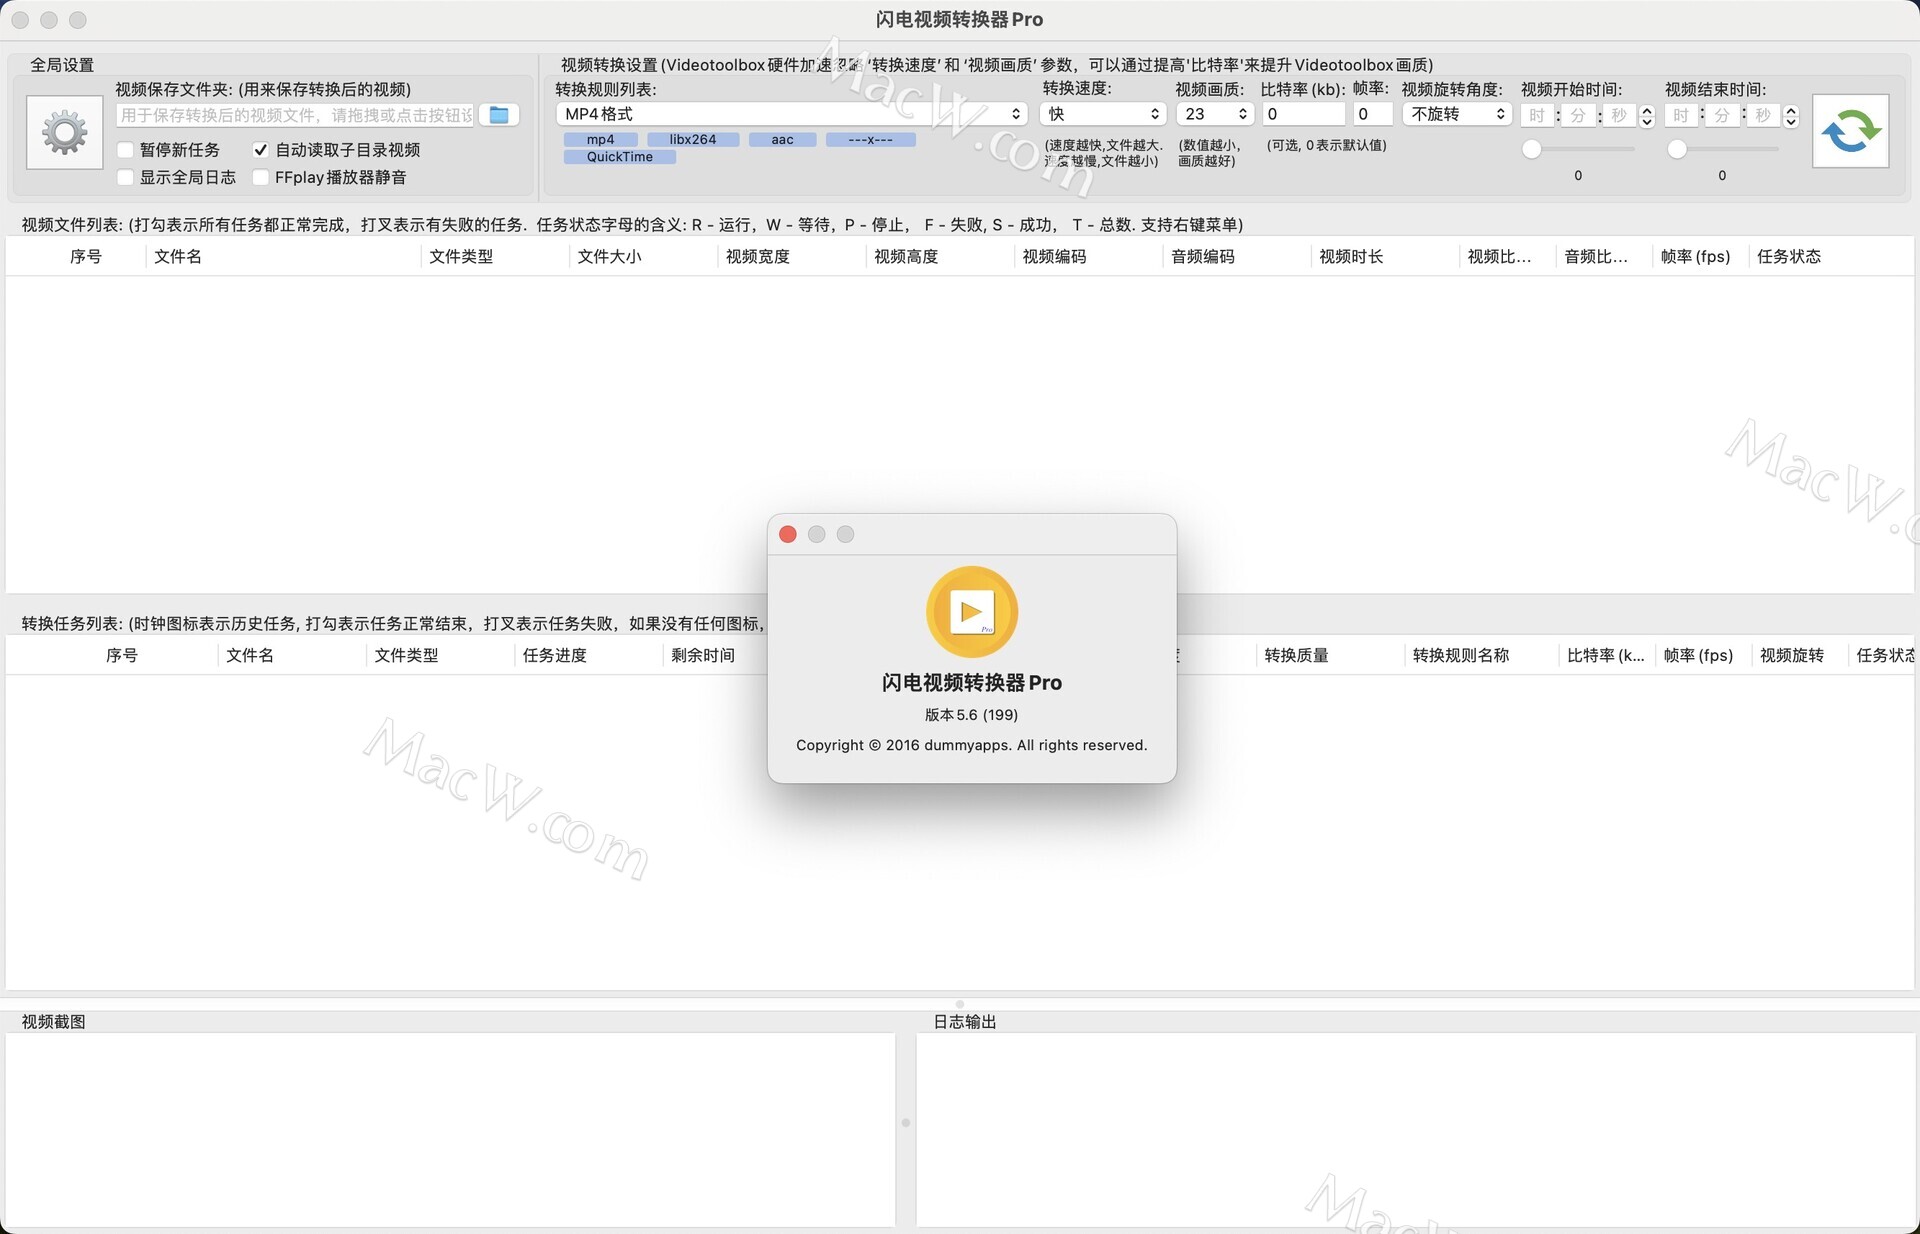This screenshot has width=1920, height=1234.
Task: Open the 不旋转 rotation dropdown
Action: 1457,114
